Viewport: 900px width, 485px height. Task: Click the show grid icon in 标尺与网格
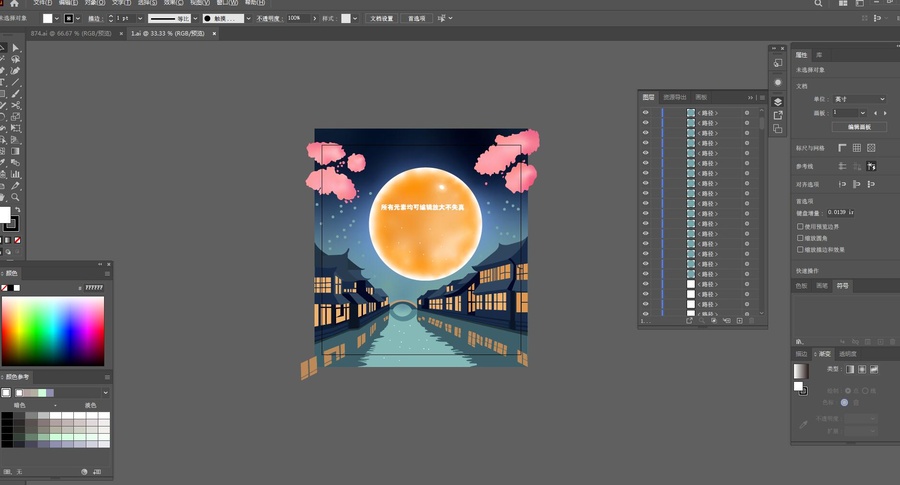[x=856, y=148]
